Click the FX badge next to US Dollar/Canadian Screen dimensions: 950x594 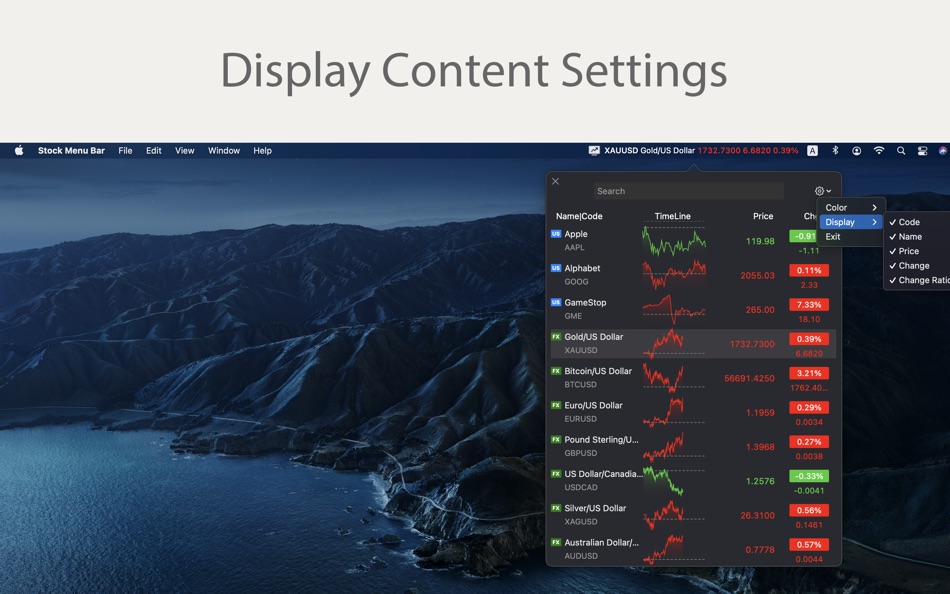click(556, 473)
